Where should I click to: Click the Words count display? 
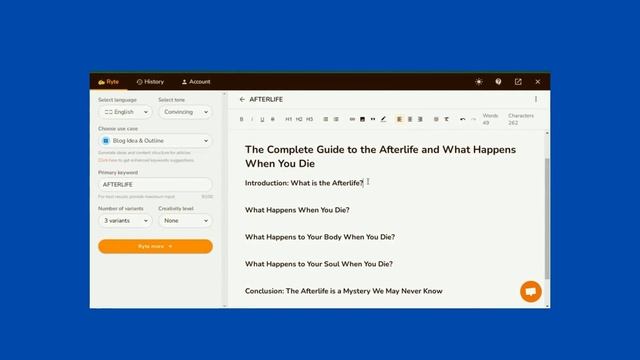490,119
